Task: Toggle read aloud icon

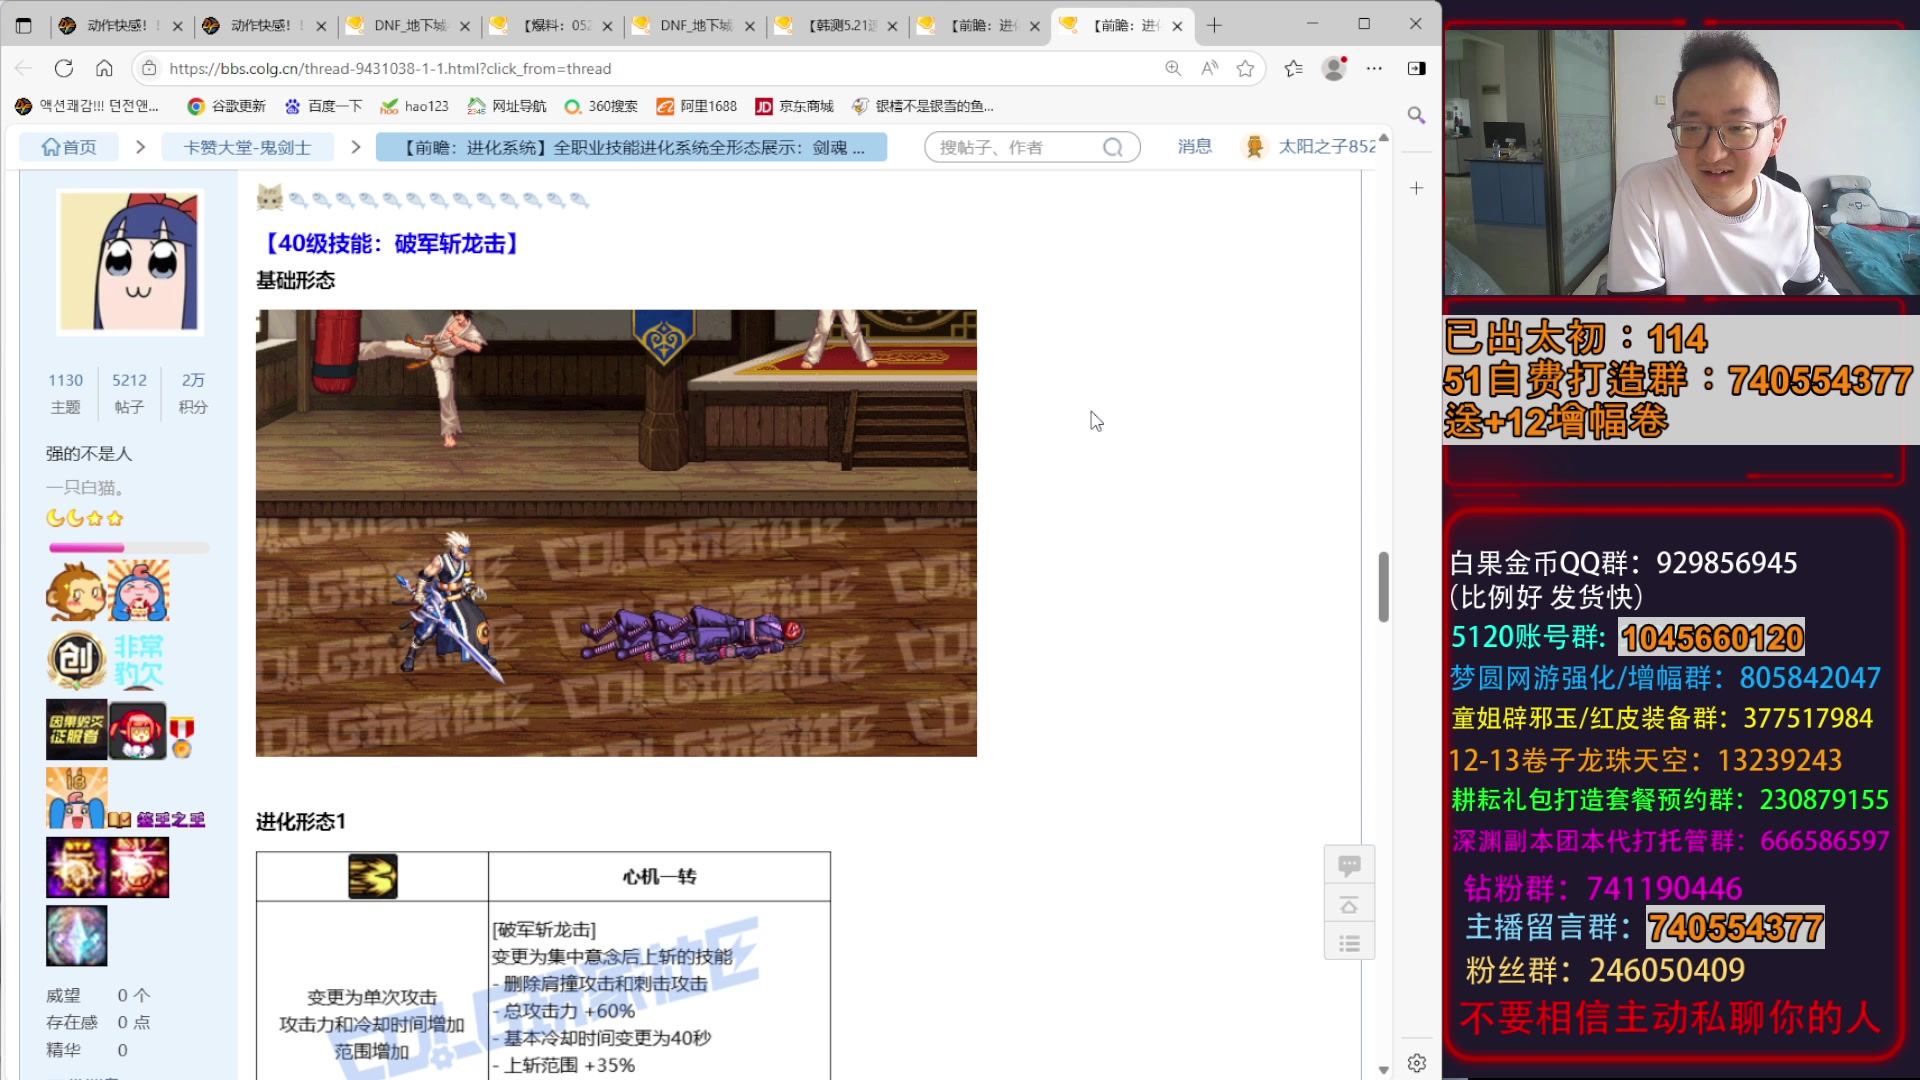Action: click(x=1210, y=68)
